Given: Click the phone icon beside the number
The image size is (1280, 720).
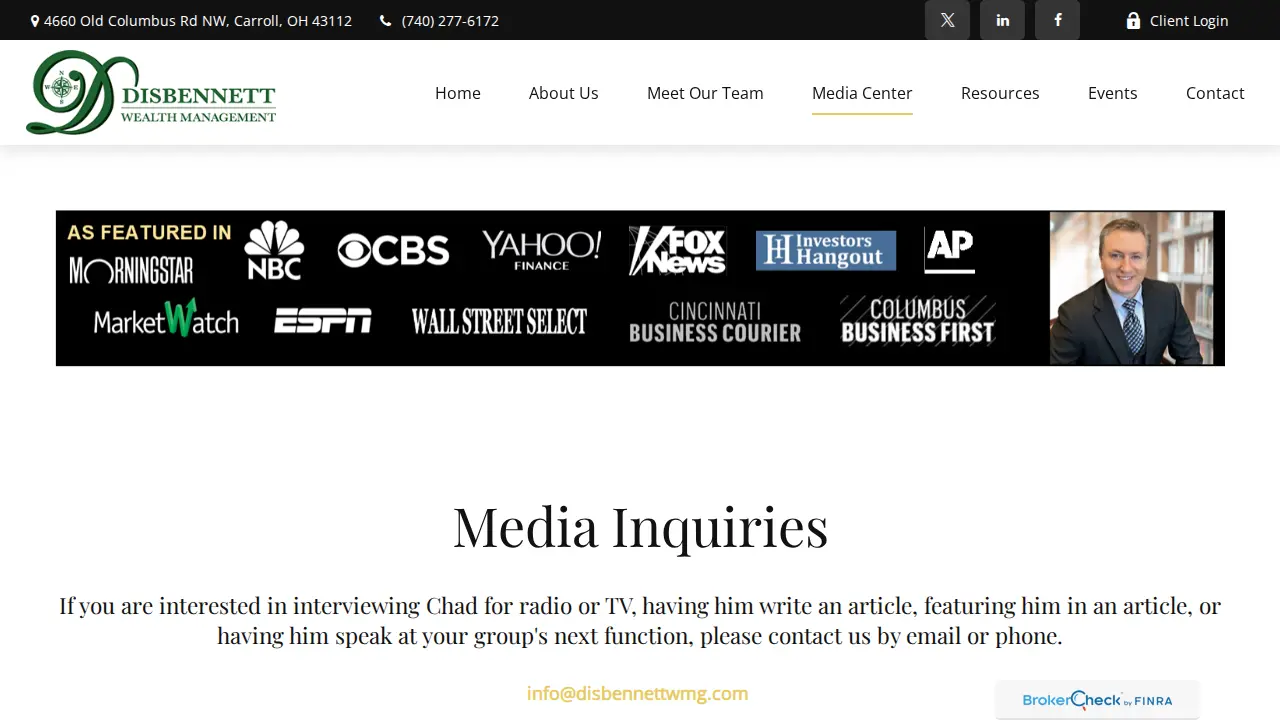Looking at the screenshot, I should coord(385,21).
